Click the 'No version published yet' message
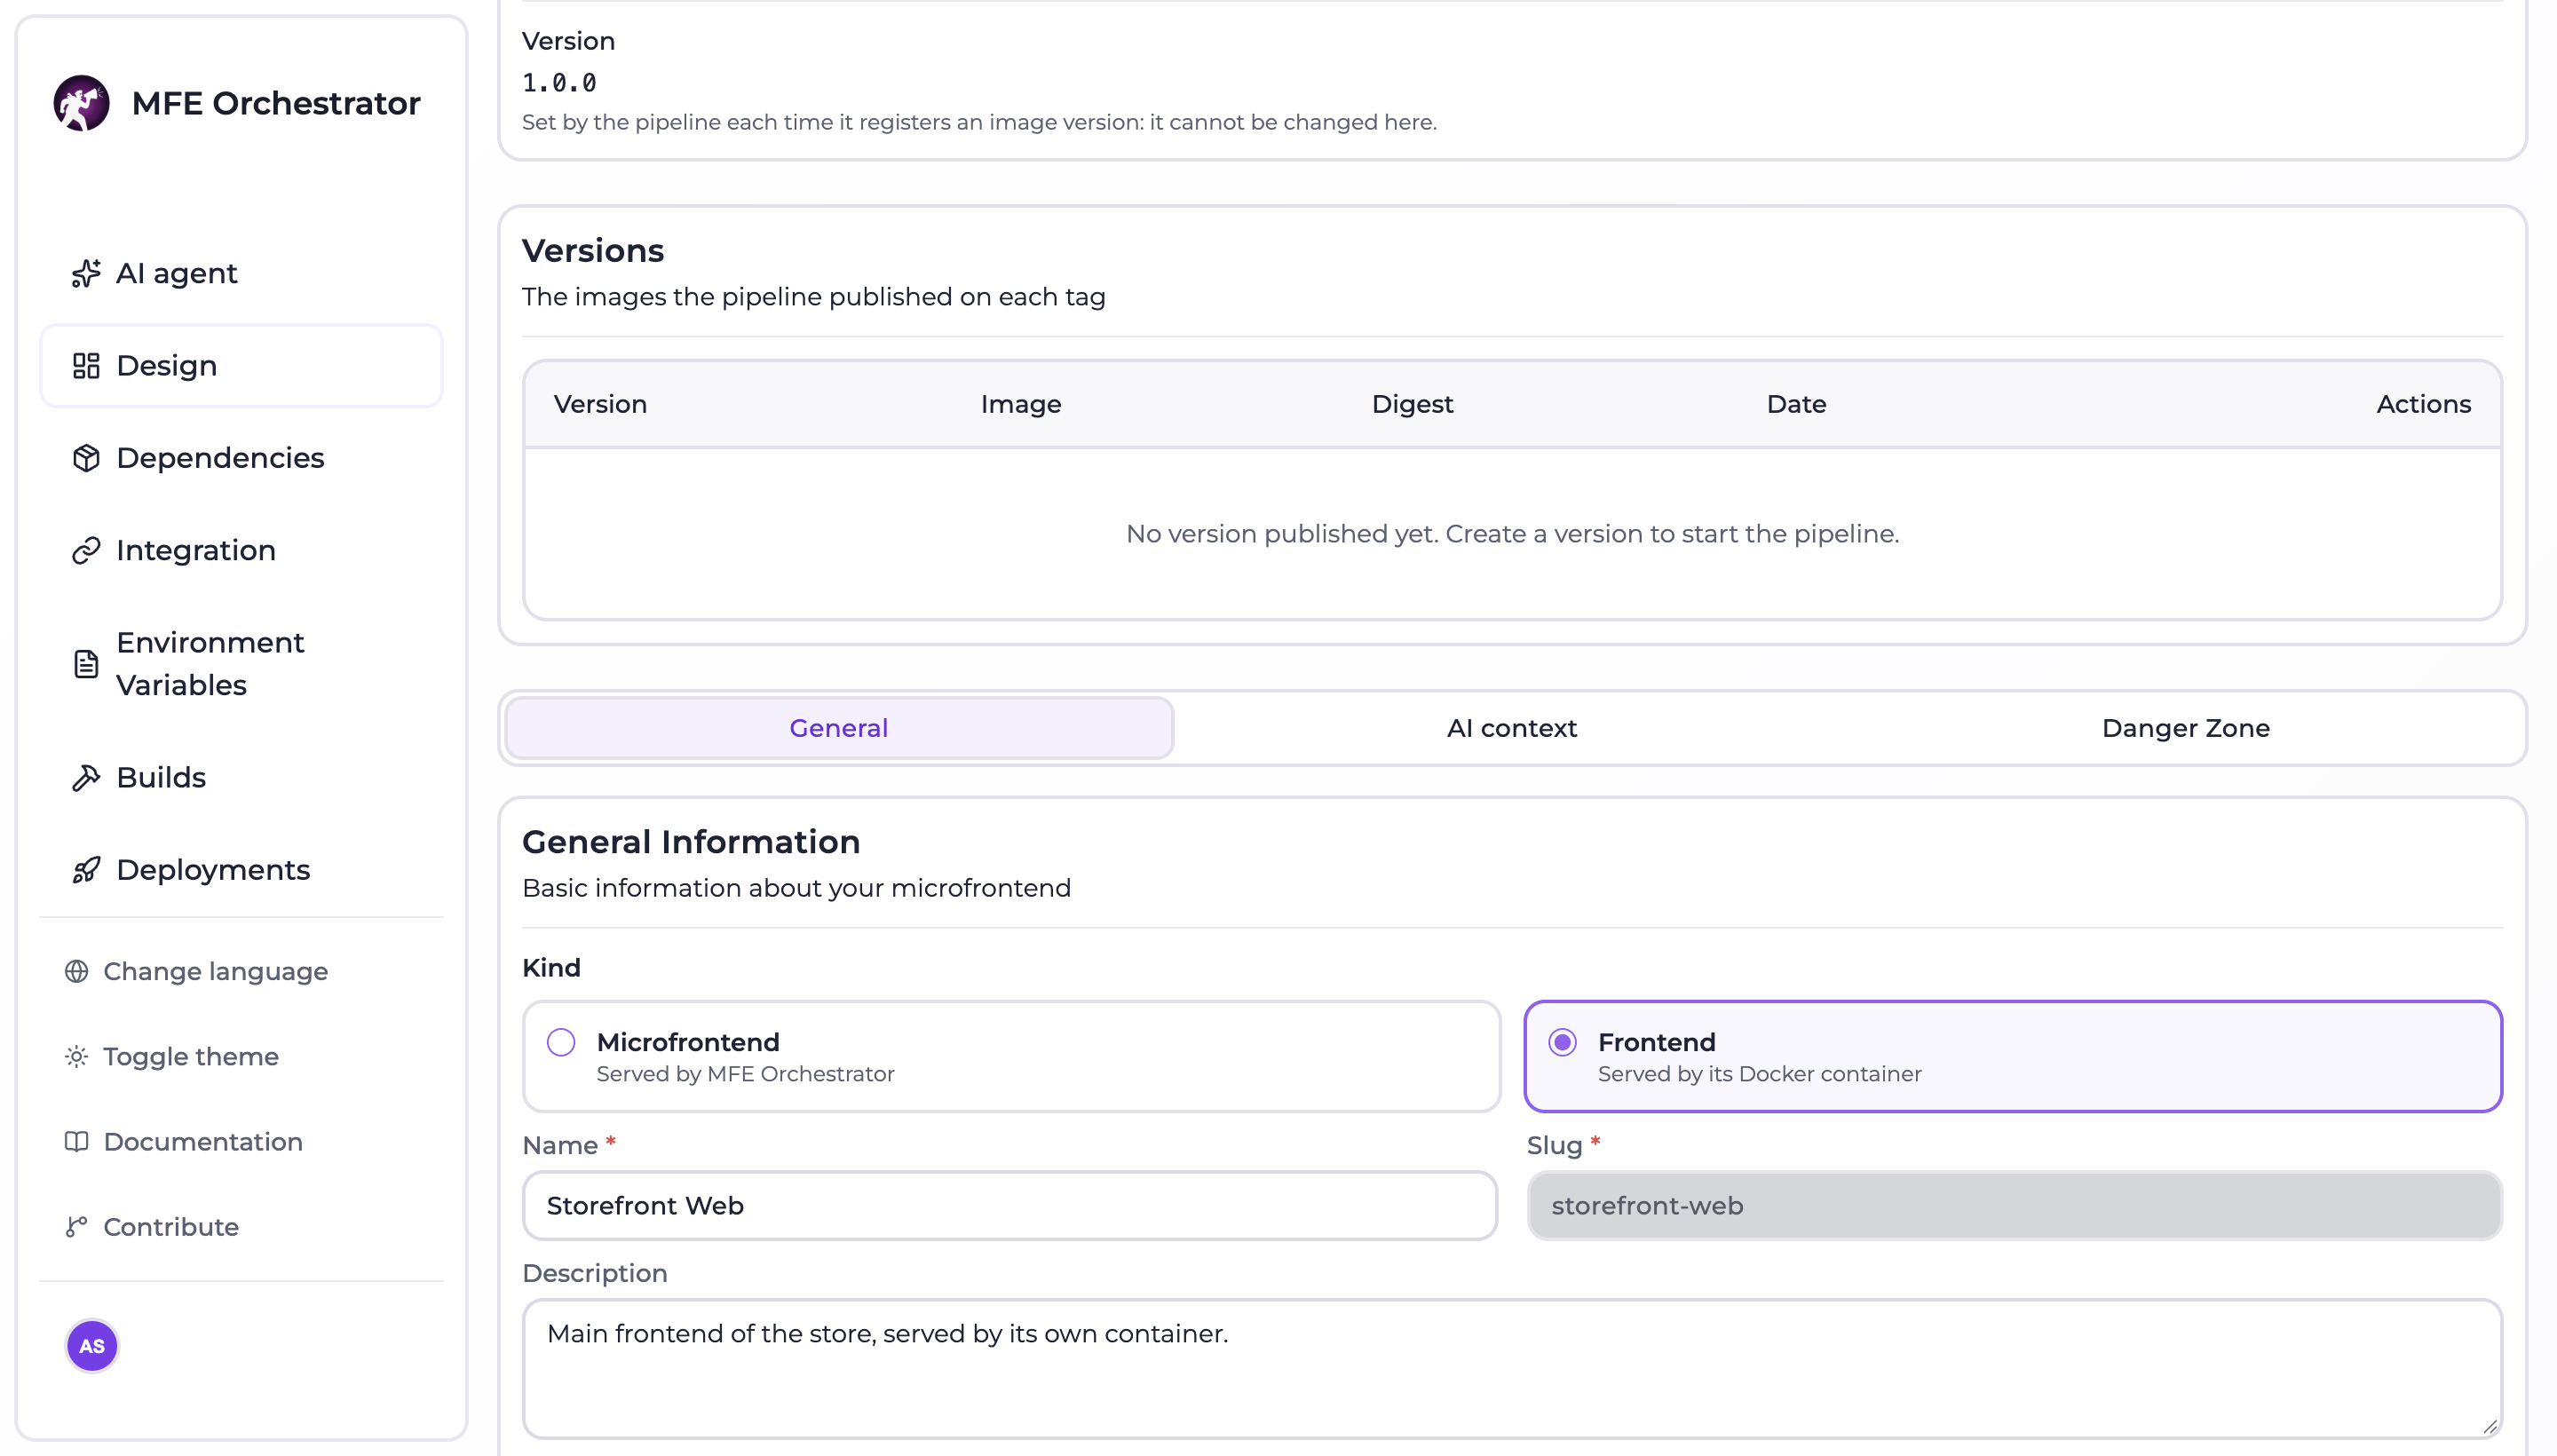The image size is (2557, 1456). [x=1512, y=533]
